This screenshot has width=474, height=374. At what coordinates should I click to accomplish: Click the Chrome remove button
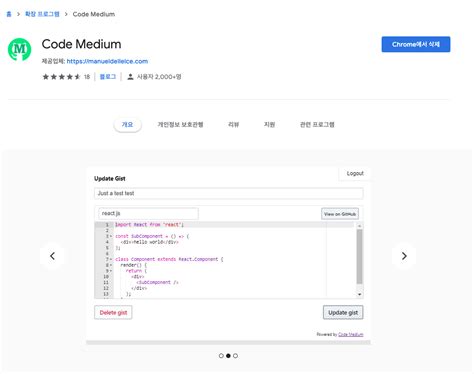point(416,44)
